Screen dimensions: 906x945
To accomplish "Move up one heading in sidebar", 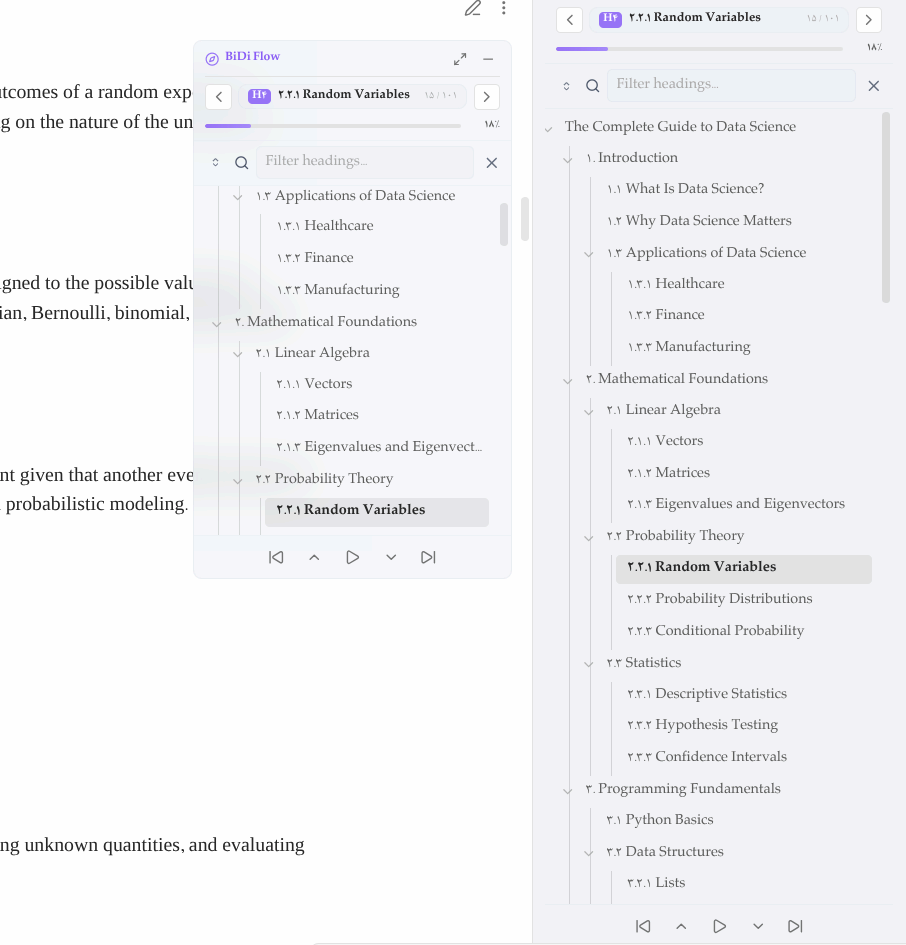I will pyautogui.click(x=681, y=926).
